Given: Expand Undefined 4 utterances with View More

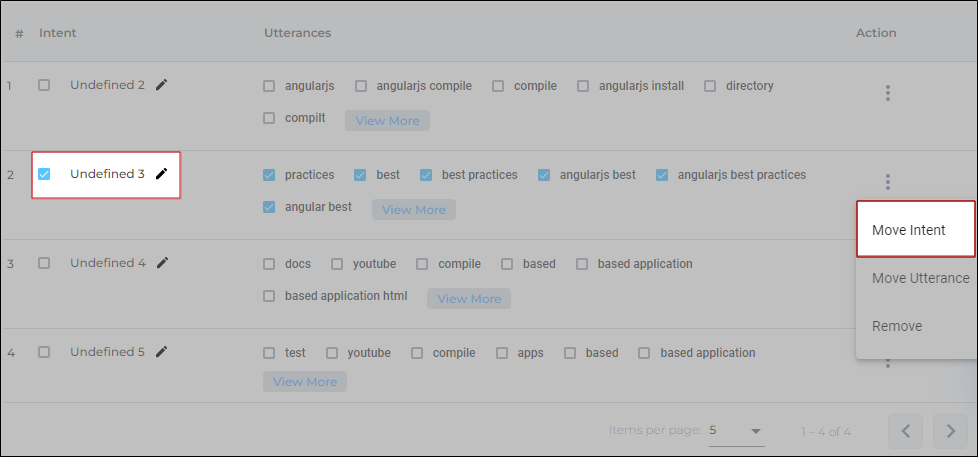Looking at the screenshot, I should click(469, 299).
